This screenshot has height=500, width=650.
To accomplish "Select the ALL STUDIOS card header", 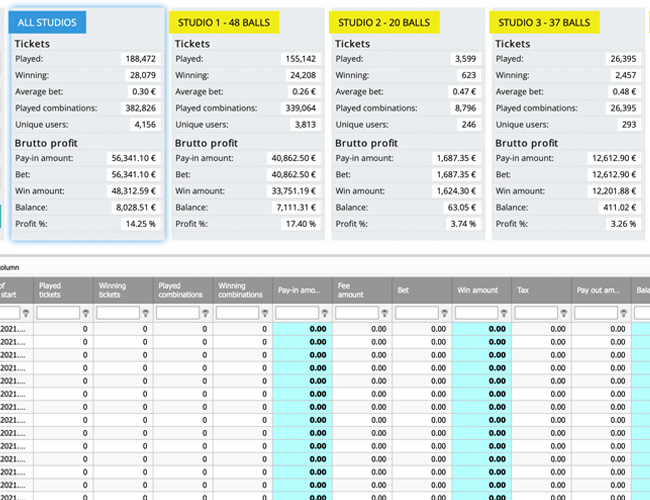I will [x=47, y=22].
